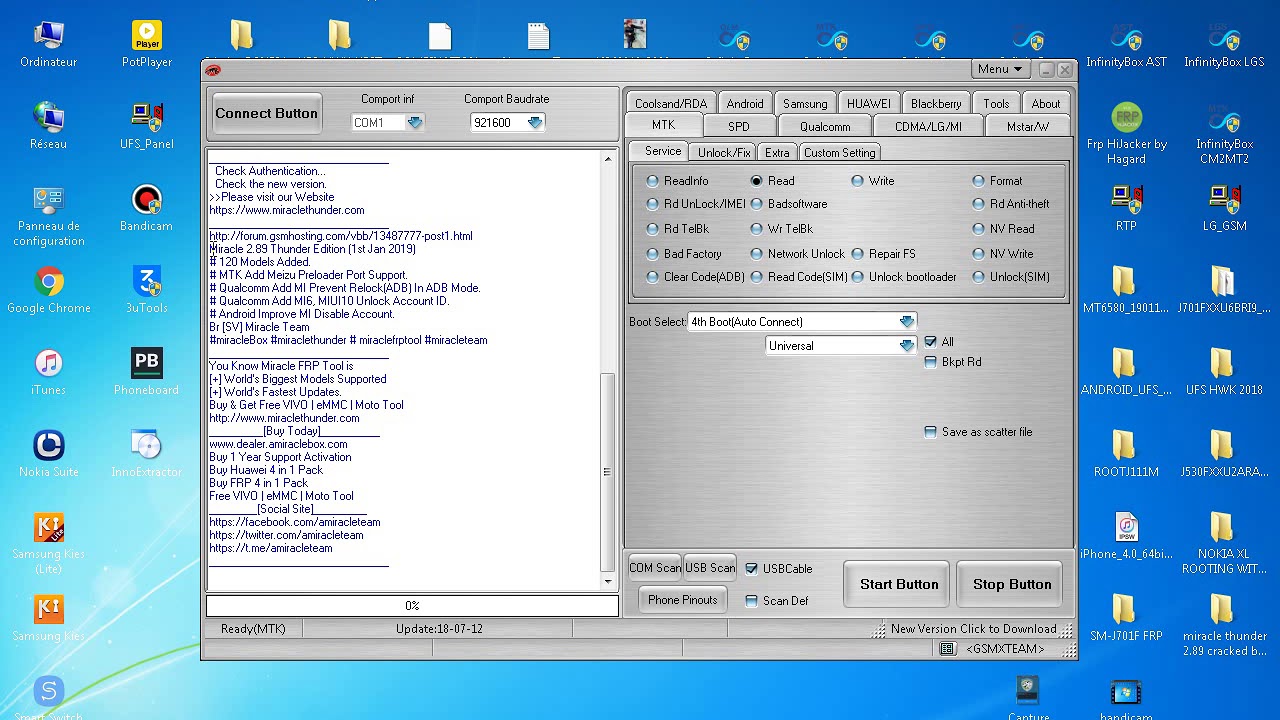Open the InfinityBox LGS shortcut
The width and height of the screenshot is (1280, 720).
coord(1224,45)
